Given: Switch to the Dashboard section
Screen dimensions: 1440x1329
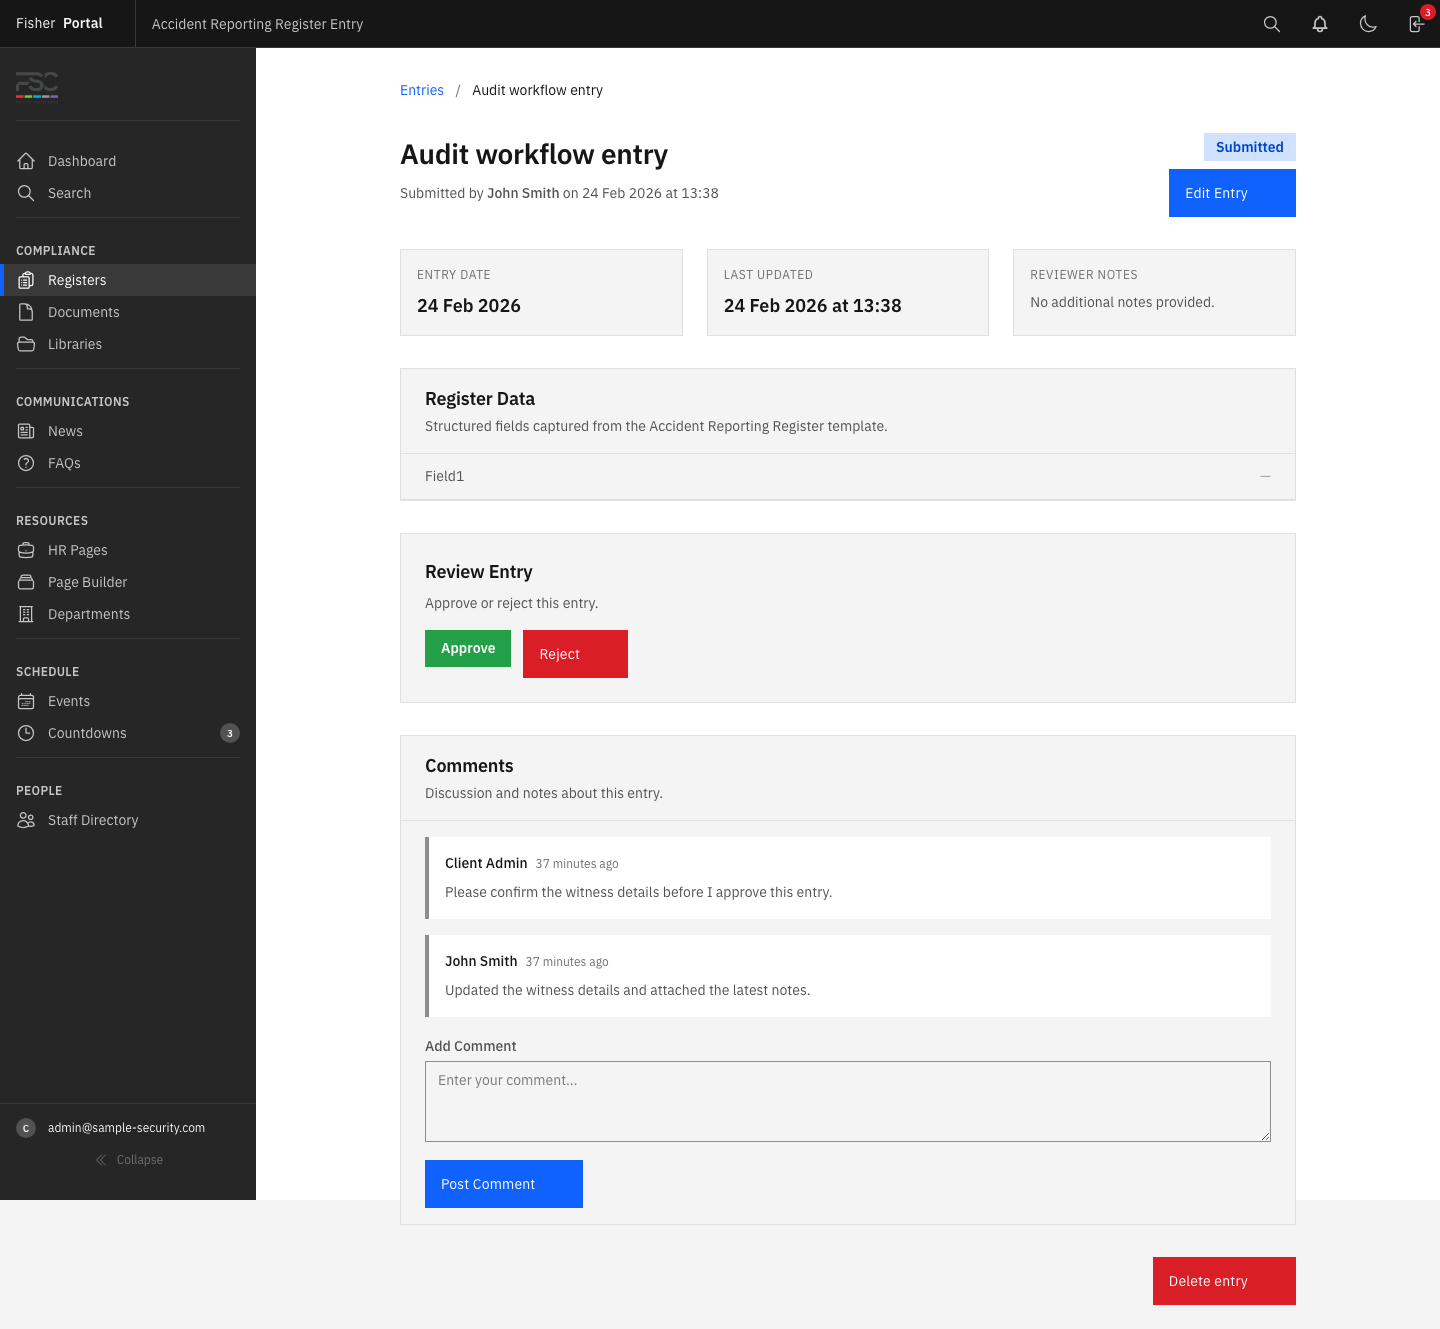Looking at the screenshot, I should click(81, 161).
